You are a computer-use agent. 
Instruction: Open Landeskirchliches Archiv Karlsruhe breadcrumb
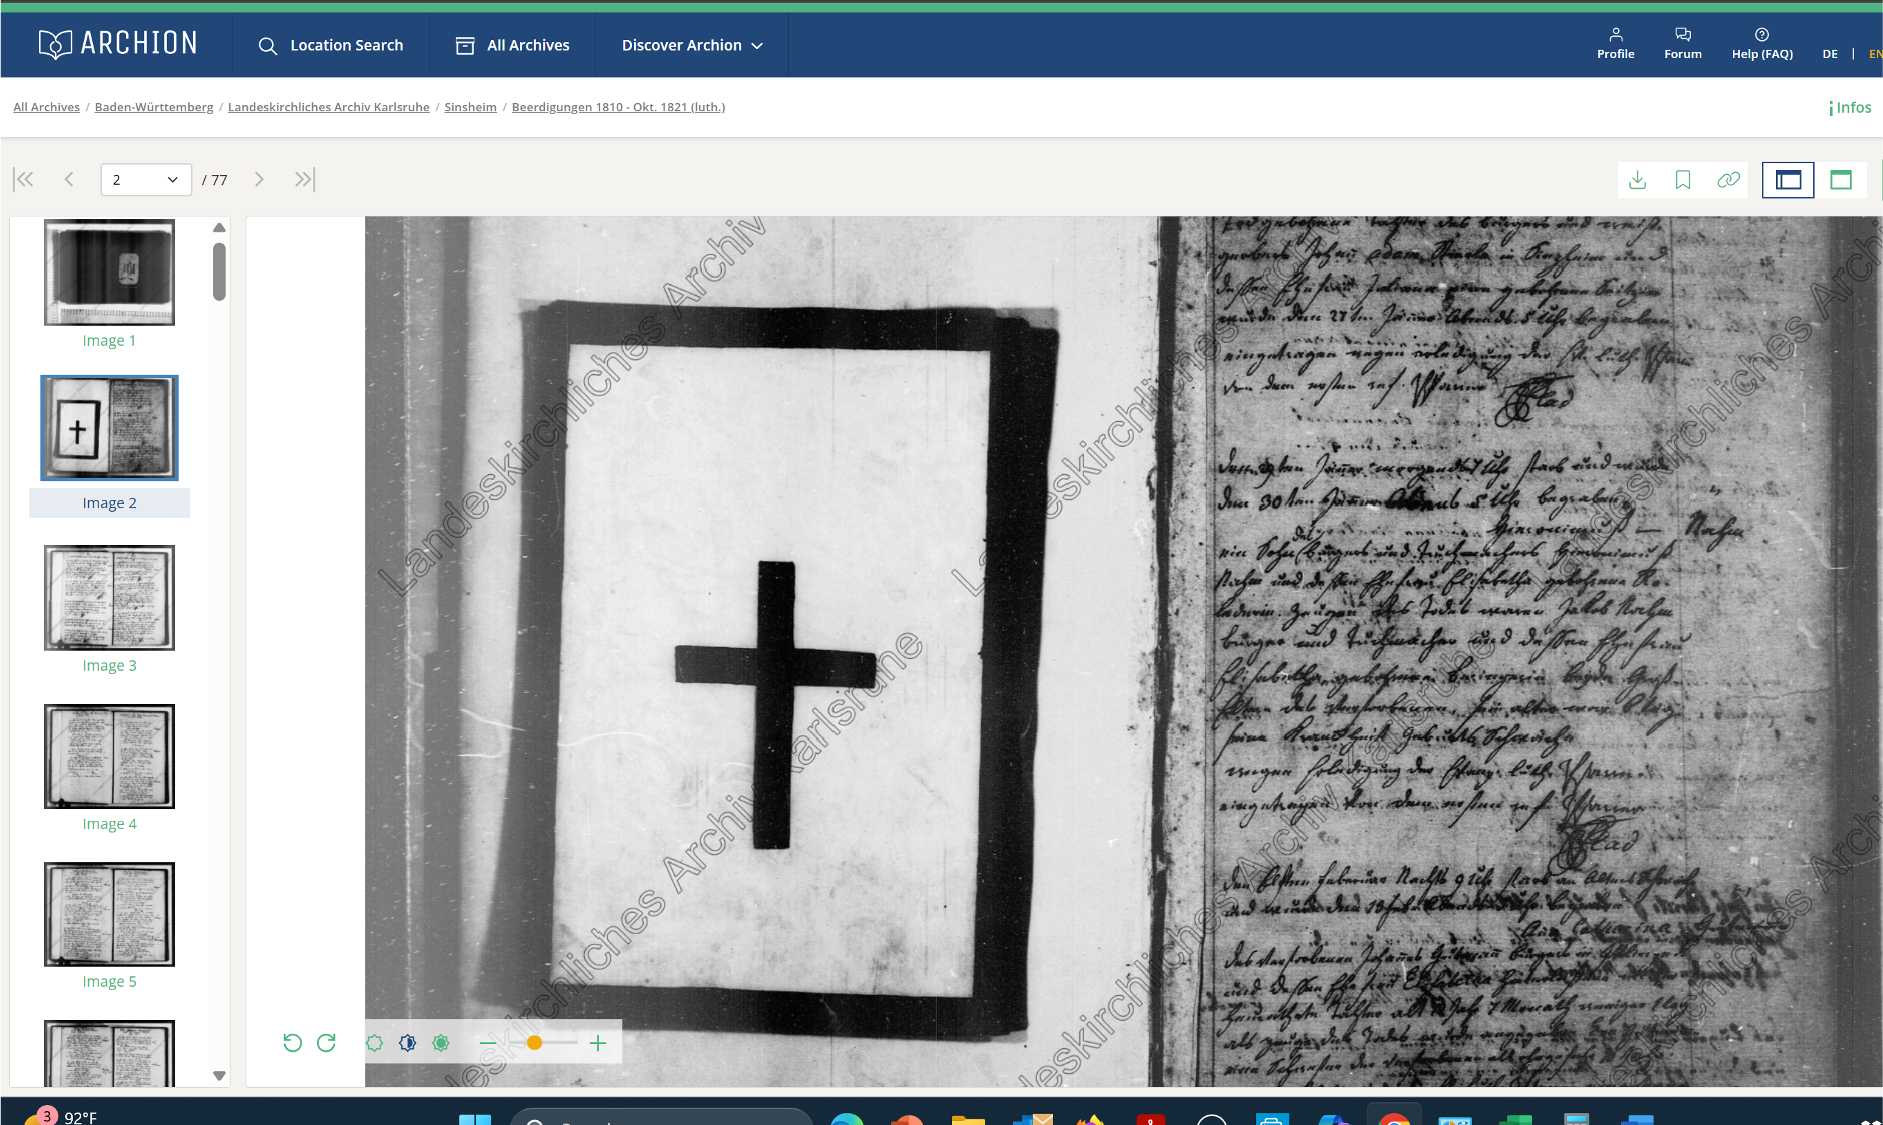tap(329, 107)
